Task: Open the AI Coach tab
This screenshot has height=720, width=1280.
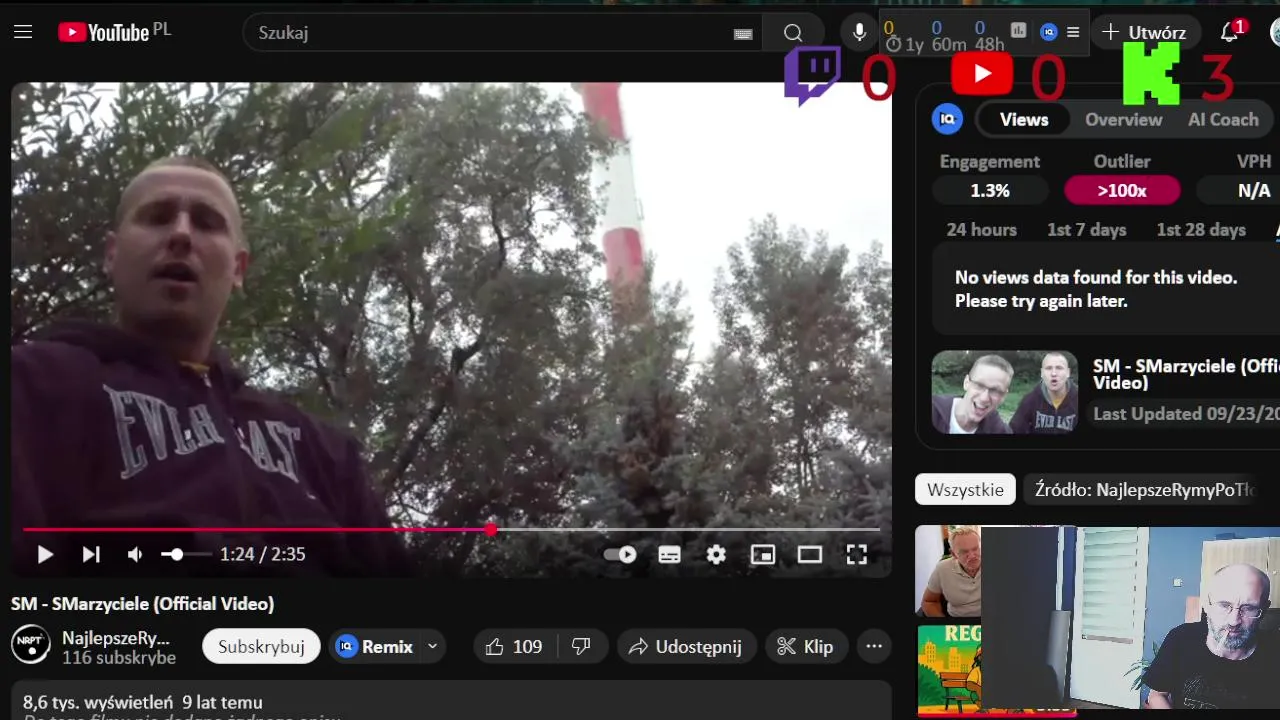Action: (x=1223, y=119)
